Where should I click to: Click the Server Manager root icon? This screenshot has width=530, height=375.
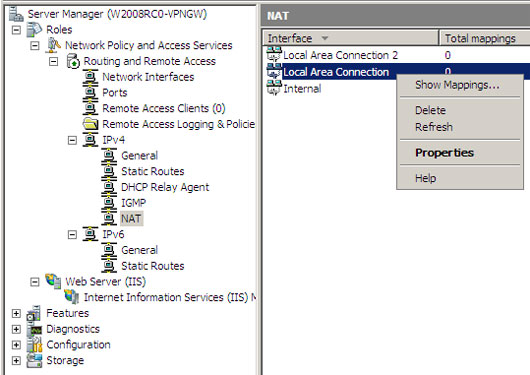click(16, 14)
